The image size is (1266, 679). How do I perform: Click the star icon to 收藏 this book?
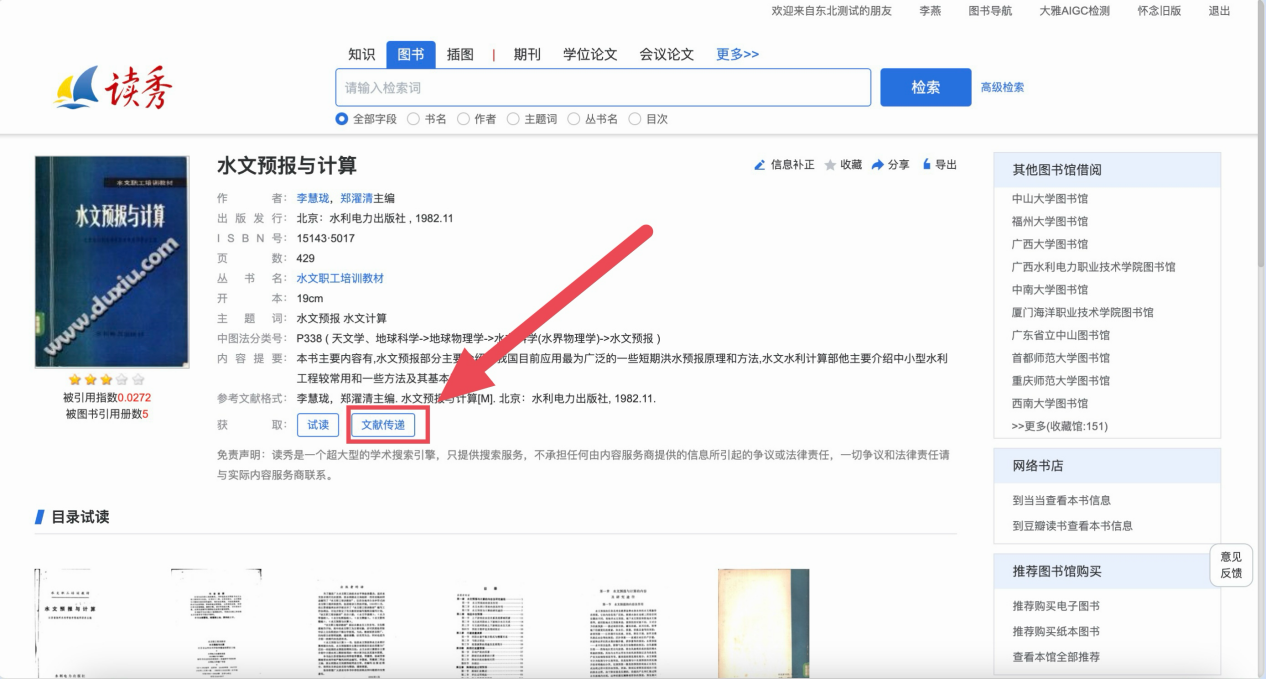[830, 165]
